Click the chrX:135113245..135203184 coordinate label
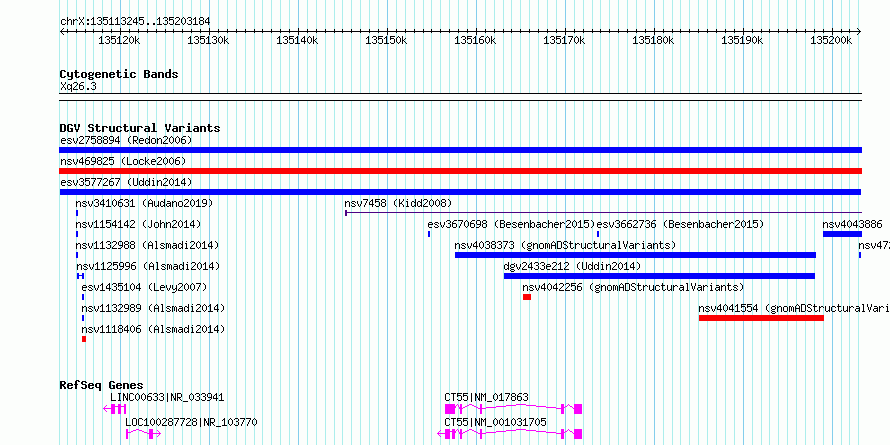 pyautogui.click(x=135, y=22)
